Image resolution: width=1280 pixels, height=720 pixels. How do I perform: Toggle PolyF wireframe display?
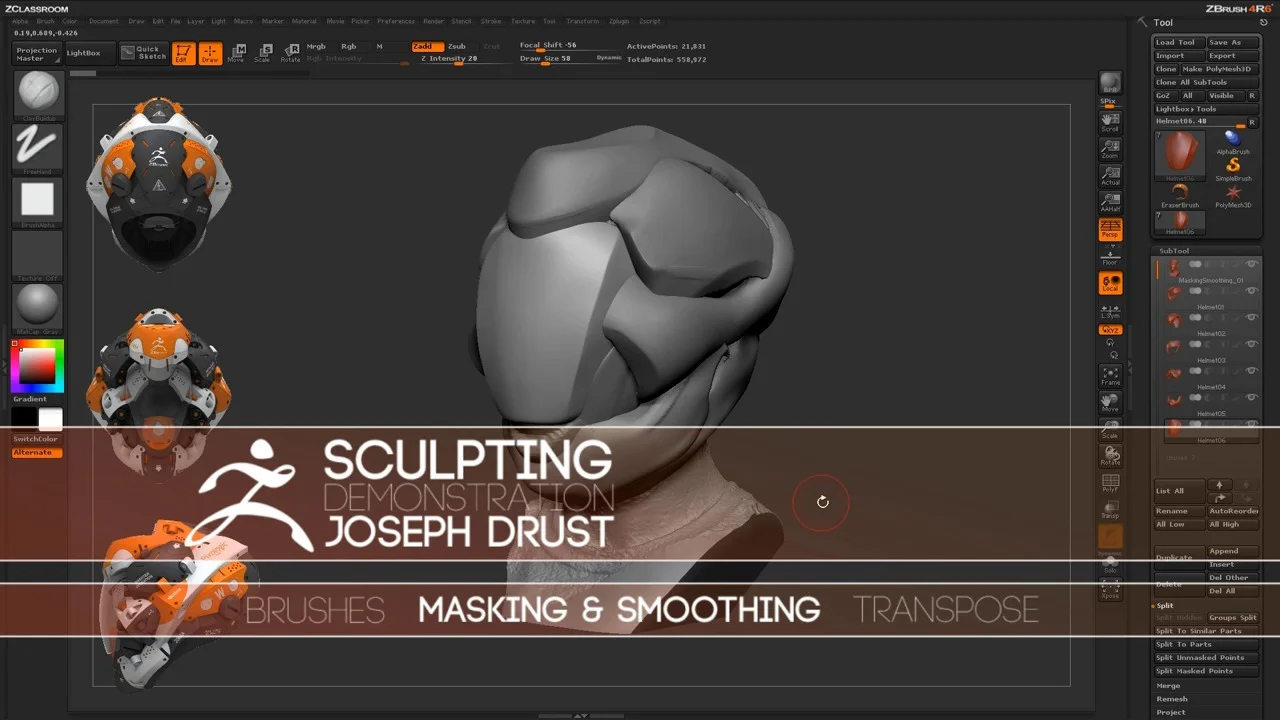pos(1110,482)
